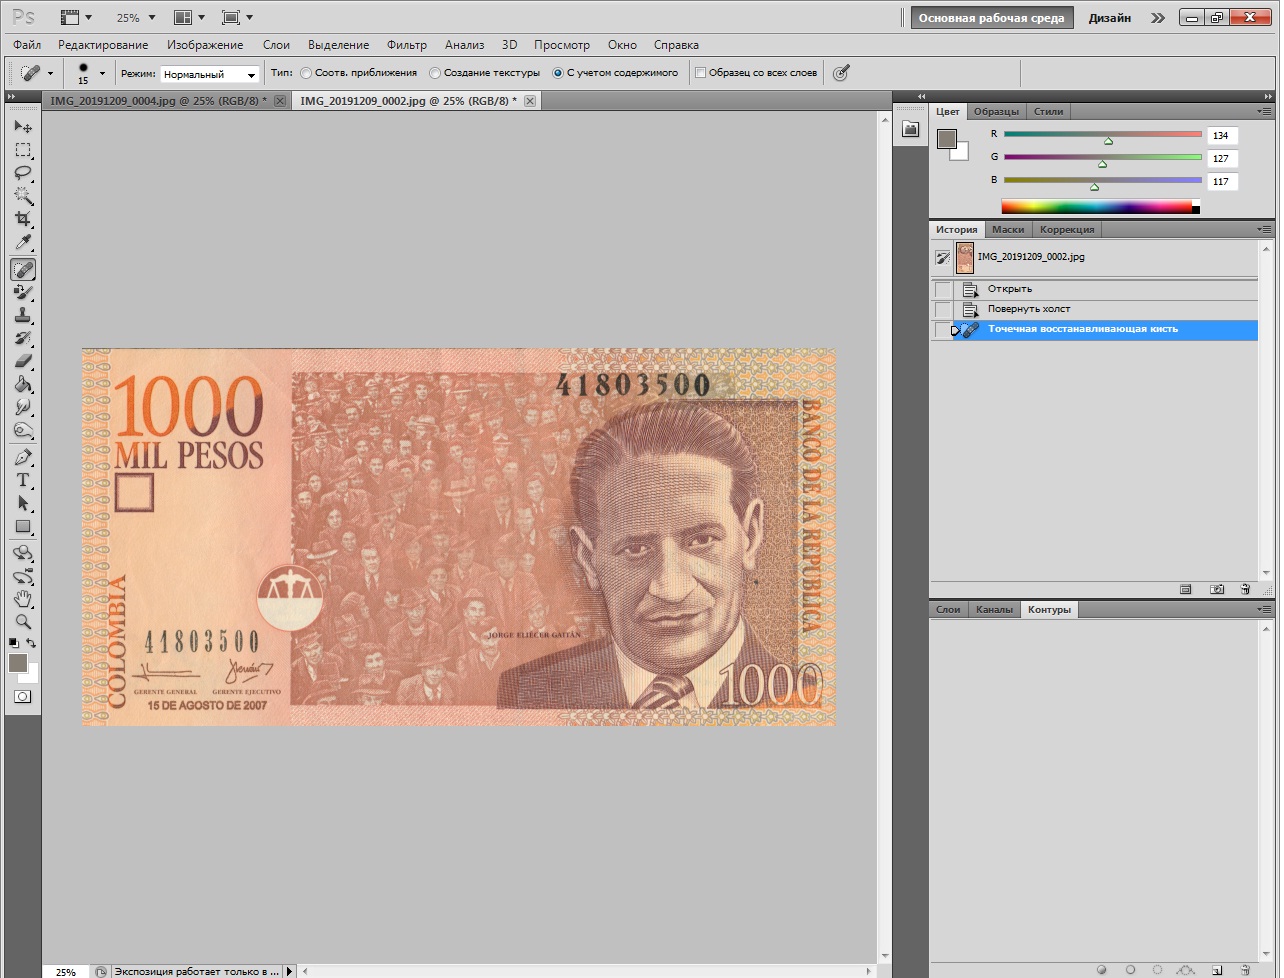Open the Screen Mode dropdown
1284x978 pixels.
tap(237, 18)
